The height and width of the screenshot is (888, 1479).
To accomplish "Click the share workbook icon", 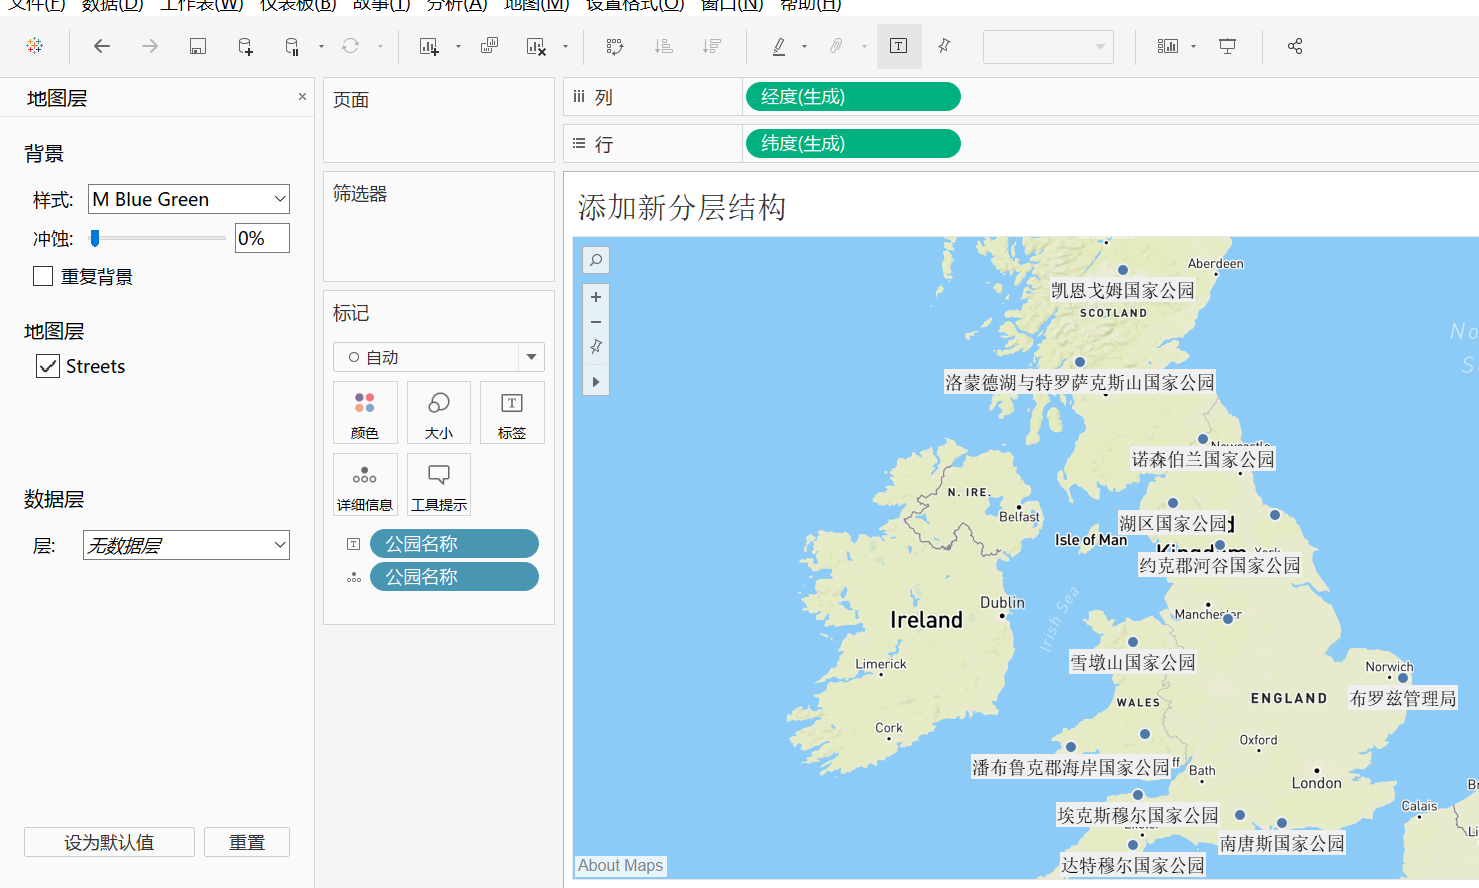I will click(1295, 46).
